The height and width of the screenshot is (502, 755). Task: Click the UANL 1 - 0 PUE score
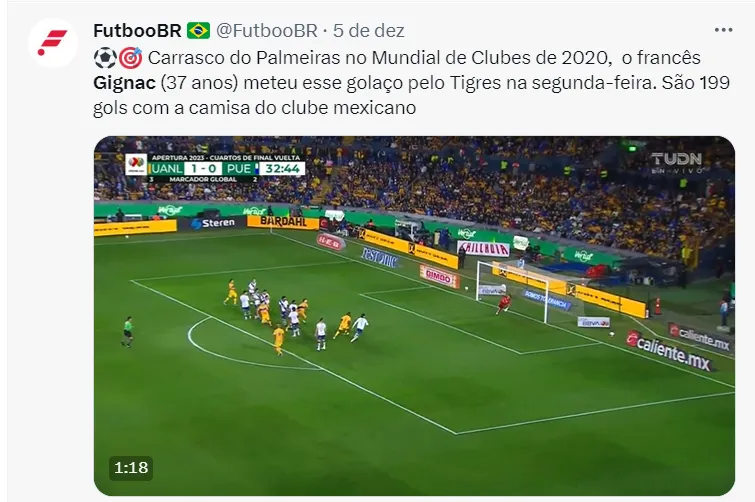tap(203, 169)
